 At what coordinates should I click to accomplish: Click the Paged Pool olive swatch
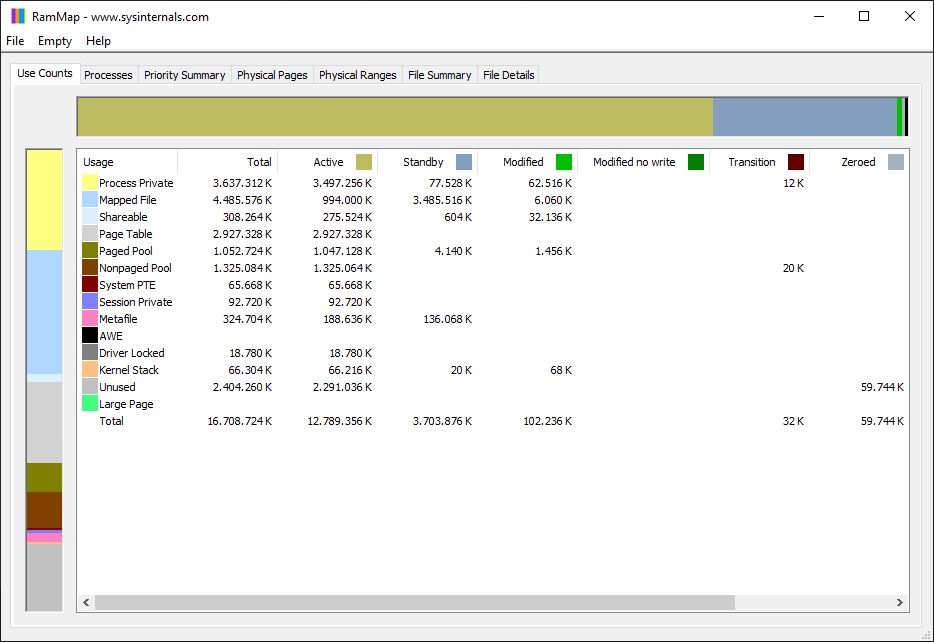(x=90, y=250)
